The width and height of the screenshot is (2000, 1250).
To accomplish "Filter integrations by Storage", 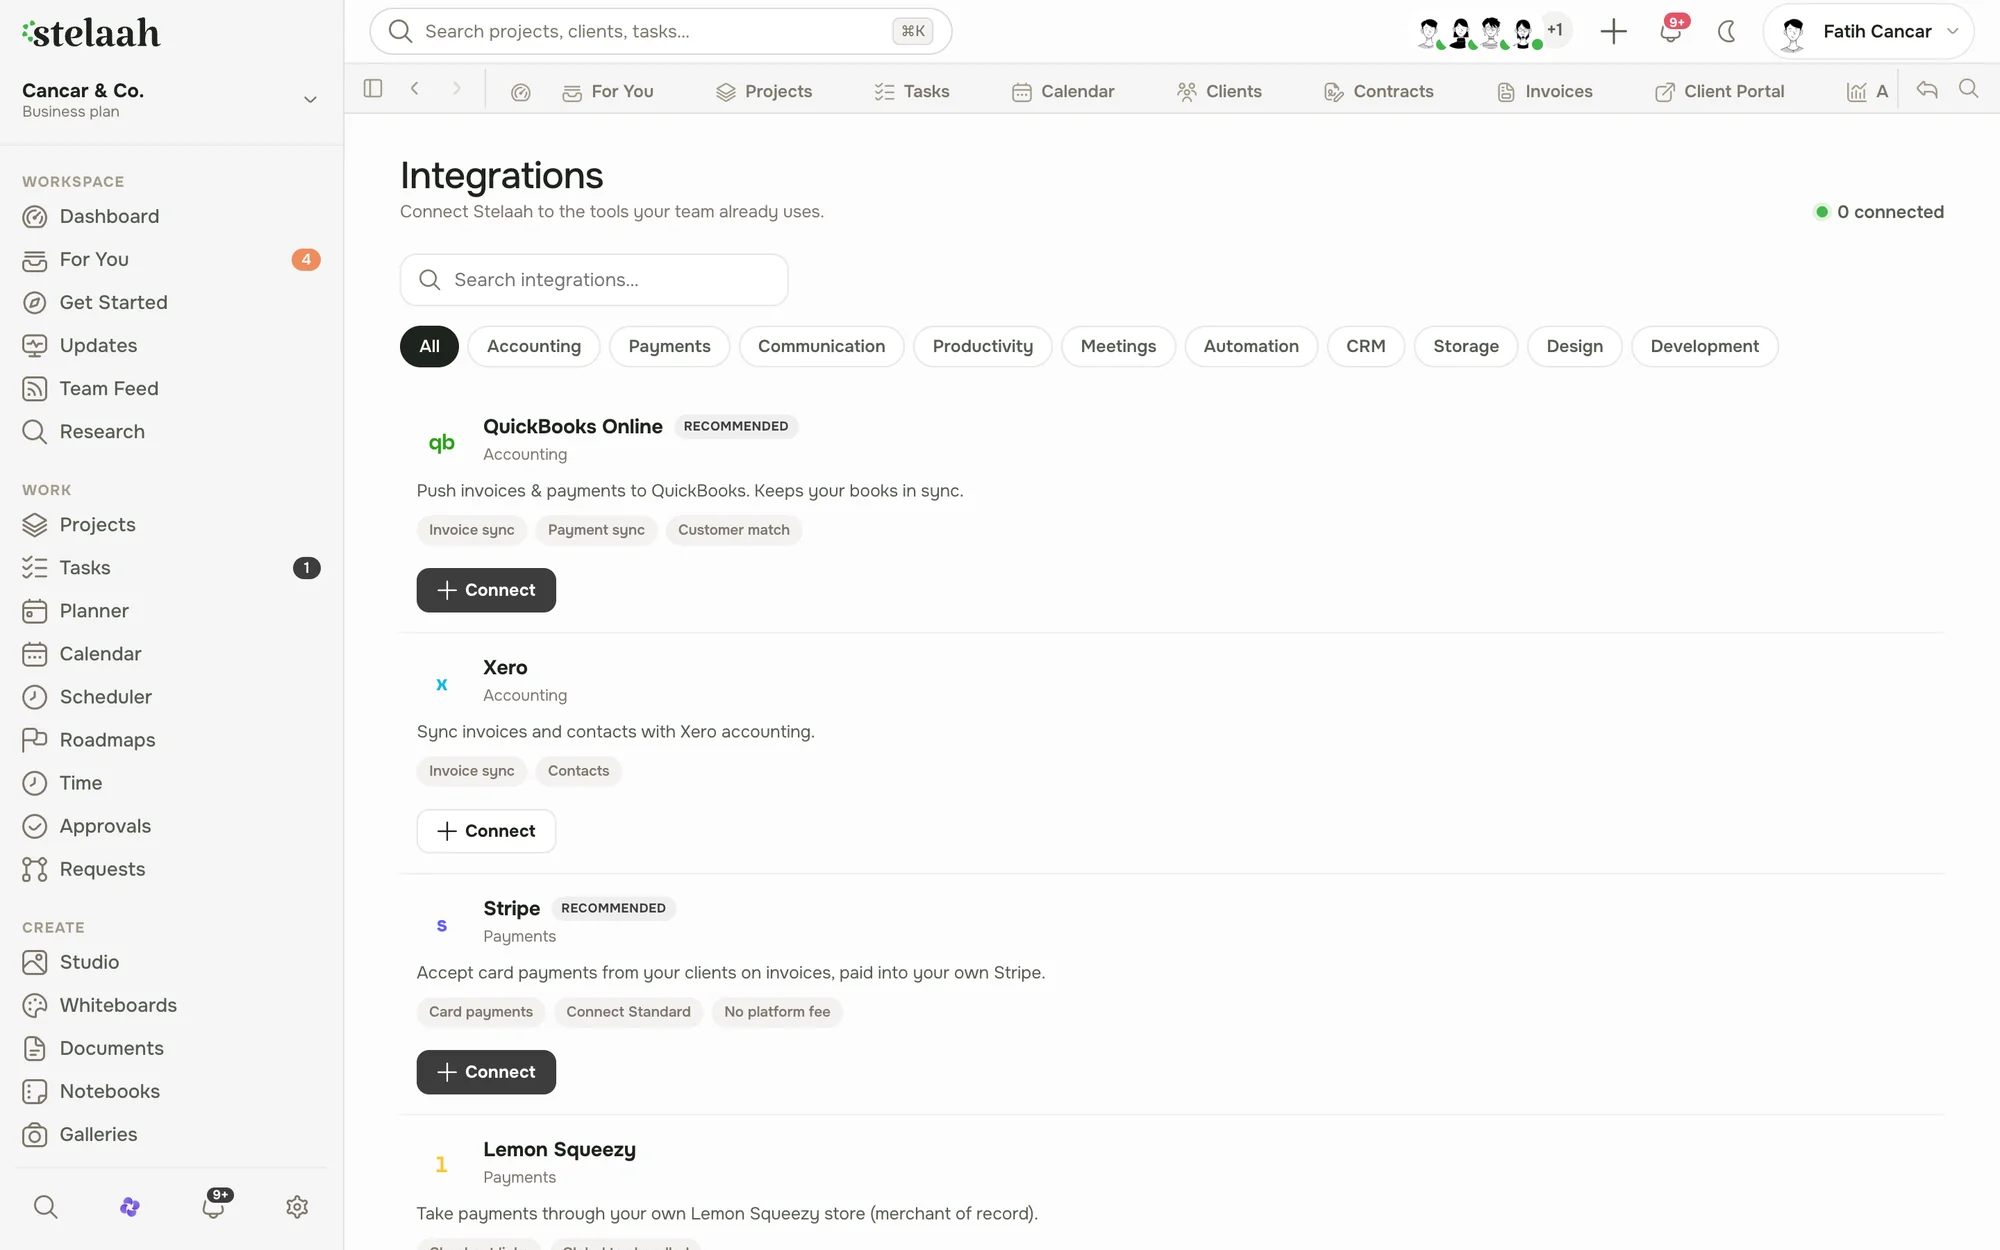I will point(1465,346).
